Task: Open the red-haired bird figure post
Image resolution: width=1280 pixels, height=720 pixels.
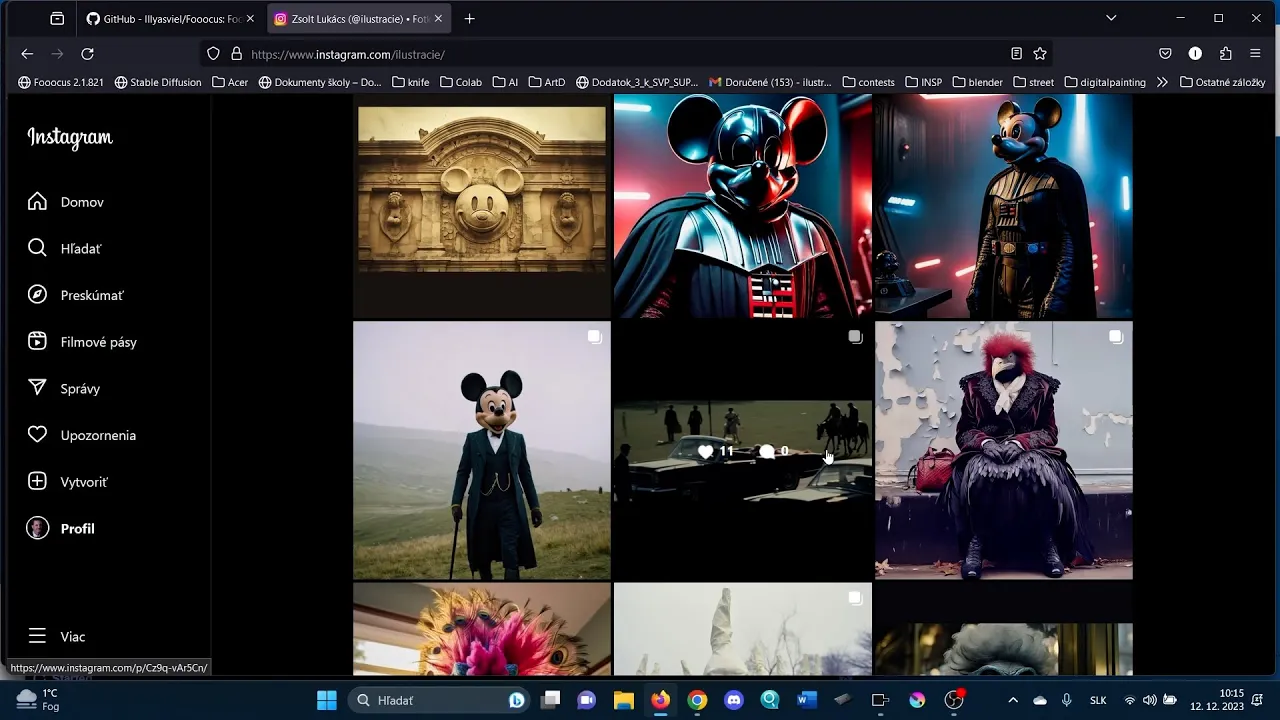Action: [x=1003, y=450]
